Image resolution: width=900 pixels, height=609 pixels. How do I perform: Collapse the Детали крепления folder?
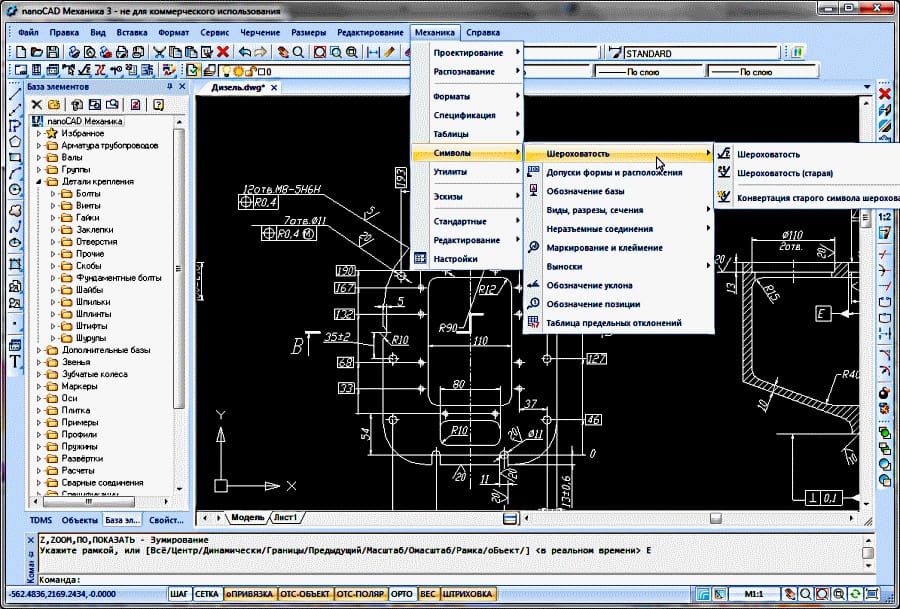tap(40, 182)
